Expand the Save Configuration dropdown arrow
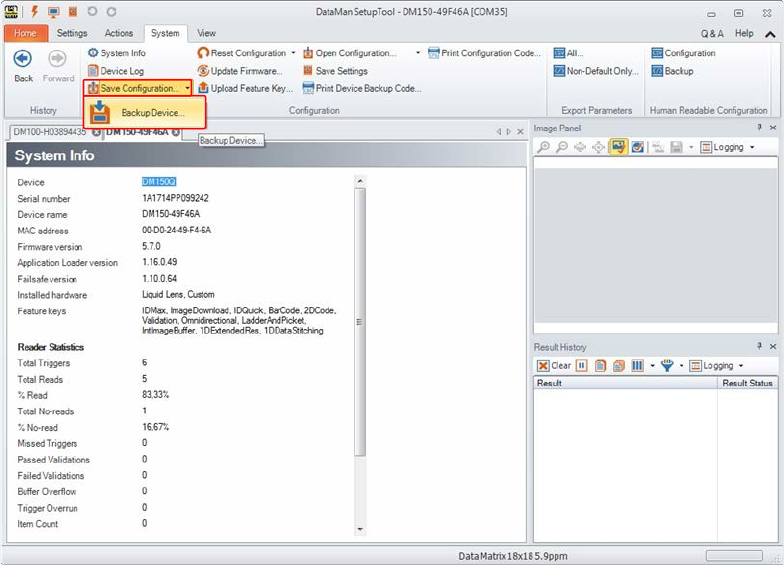The height and width of the screenshot is (565, 784). point(187,89)
